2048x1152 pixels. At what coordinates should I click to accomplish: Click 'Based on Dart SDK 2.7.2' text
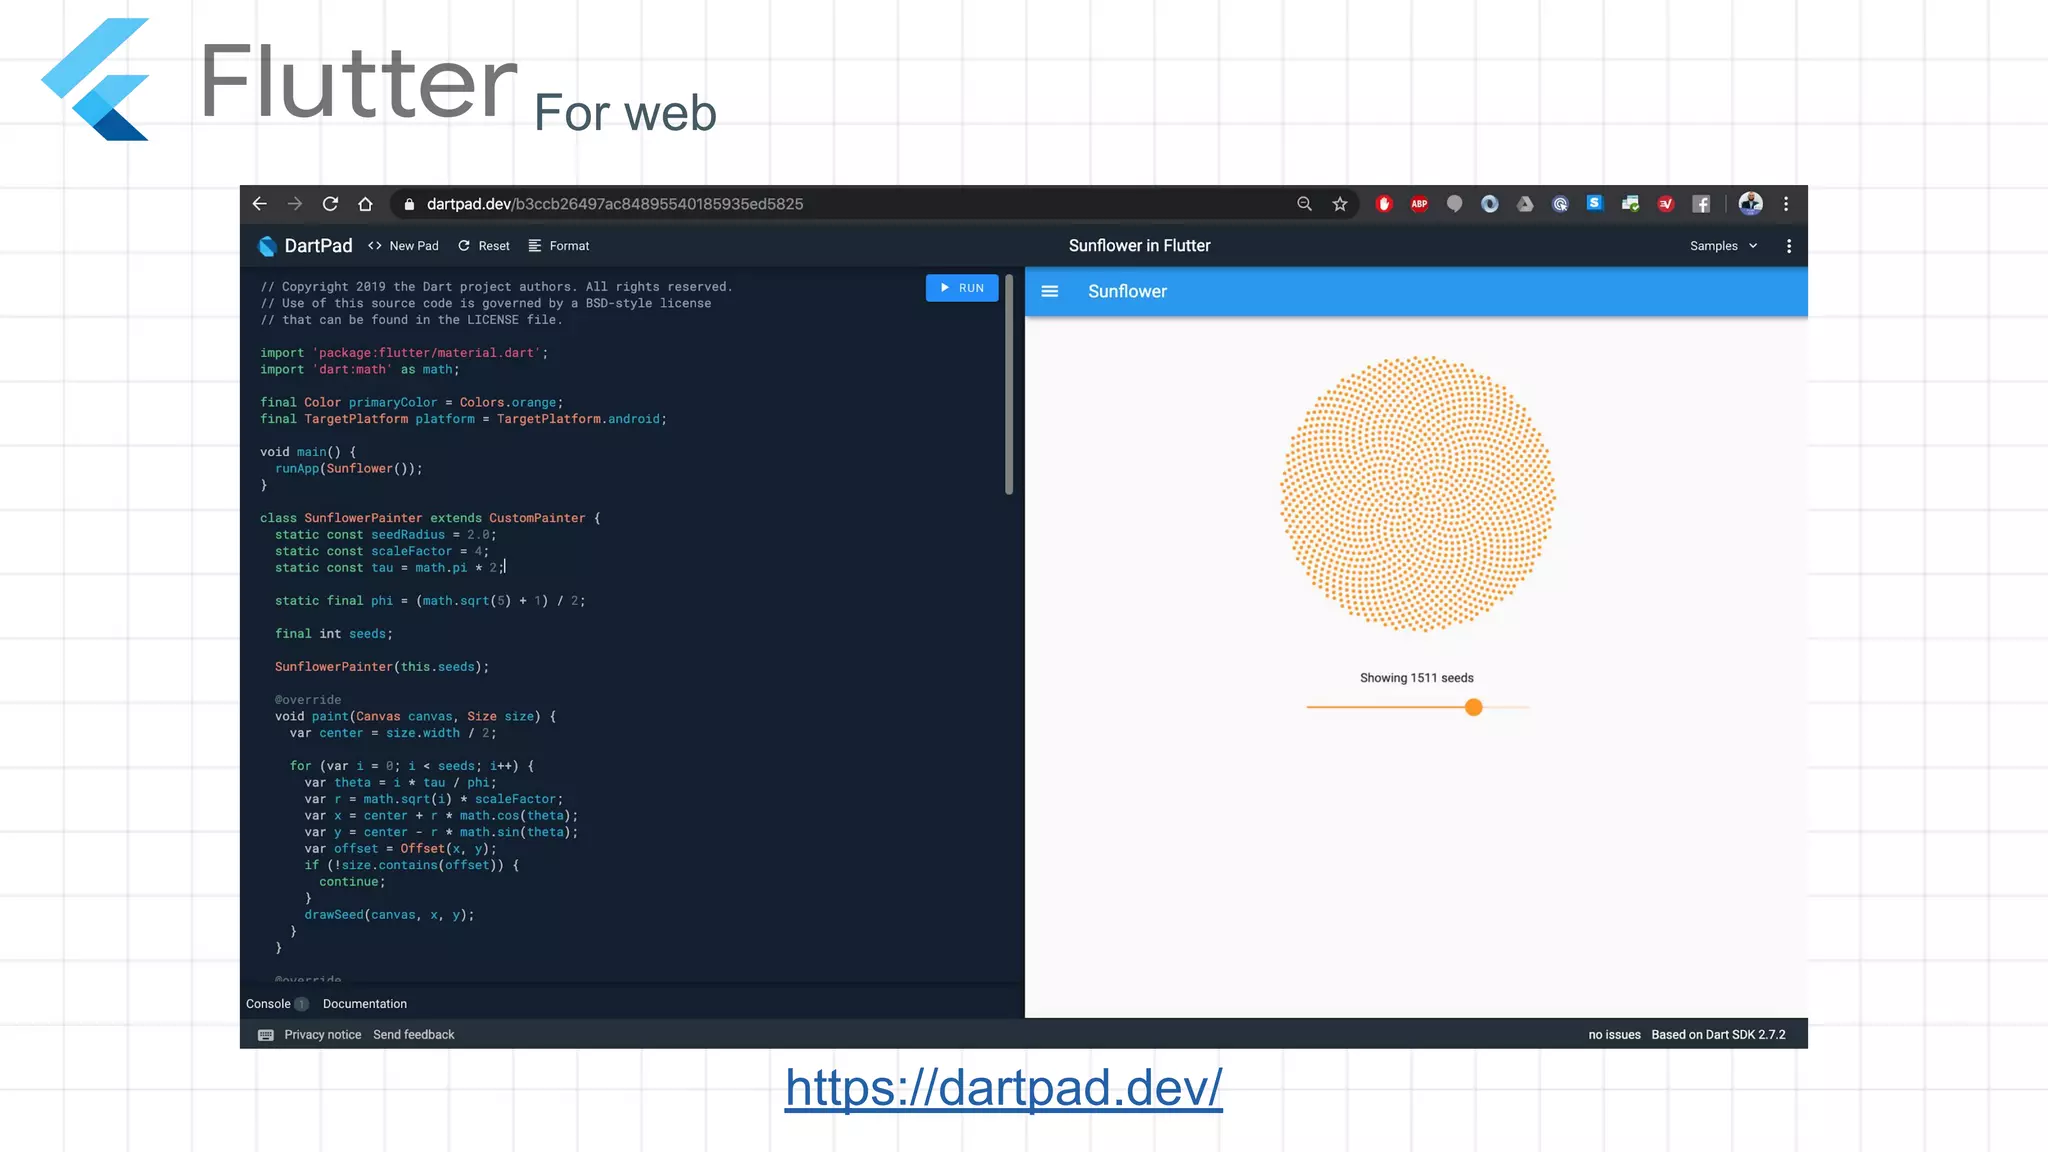[1718, 1035]
